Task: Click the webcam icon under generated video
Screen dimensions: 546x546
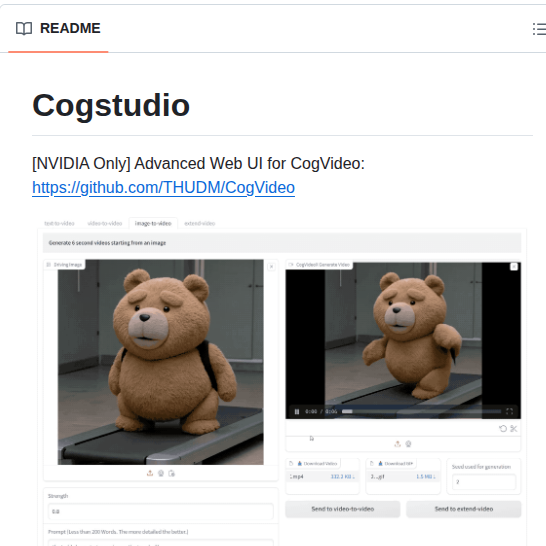Action: click(x=408, y=444)
